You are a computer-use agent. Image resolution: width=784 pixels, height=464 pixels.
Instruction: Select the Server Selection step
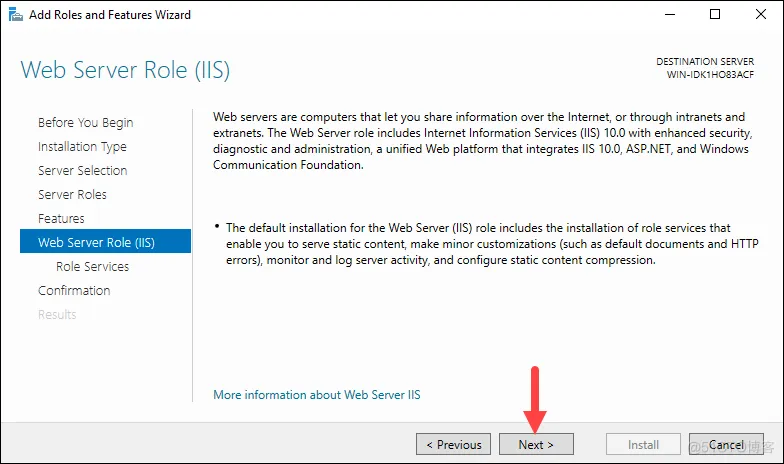(x=82, y=170)
